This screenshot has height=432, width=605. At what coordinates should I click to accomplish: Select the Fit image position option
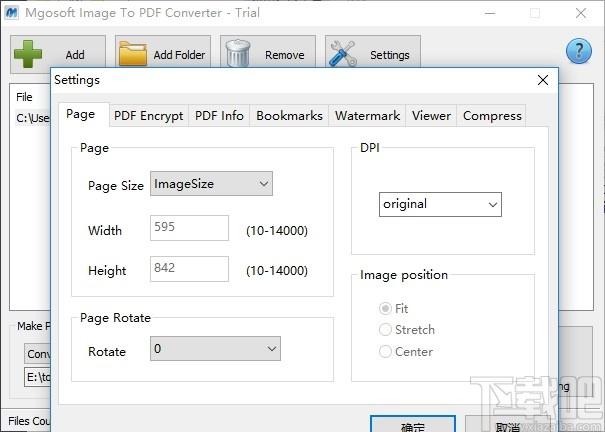[x=394, y=308]
